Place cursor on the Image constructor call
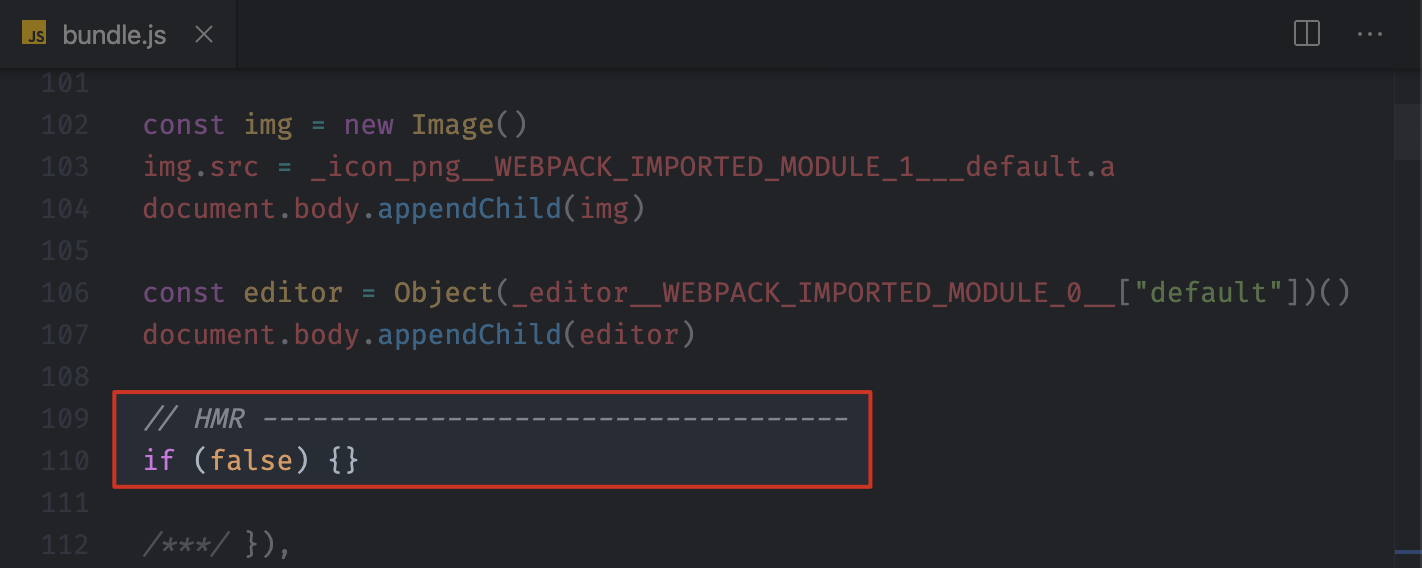This screenshot has width=1422, height=568. [x=452, y=125]
